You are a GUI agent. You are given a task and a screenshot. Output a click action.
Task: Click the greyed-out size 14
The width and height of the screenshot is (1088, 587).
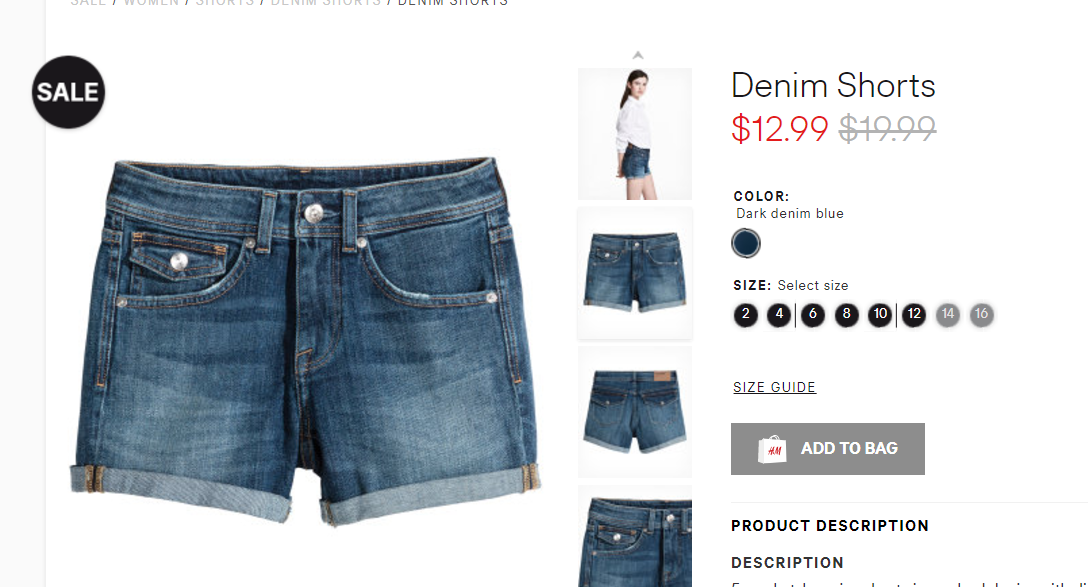[x=948, y=314]
